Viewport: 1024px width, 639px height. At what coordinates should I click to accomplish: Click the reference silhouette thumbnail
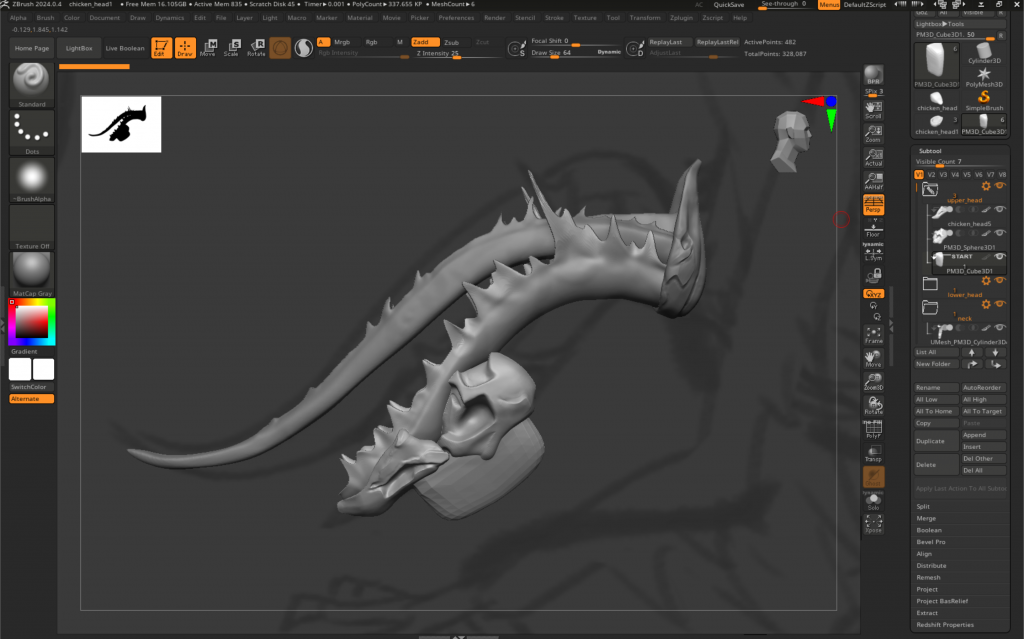pyautogui.click(x=121, y=124)
